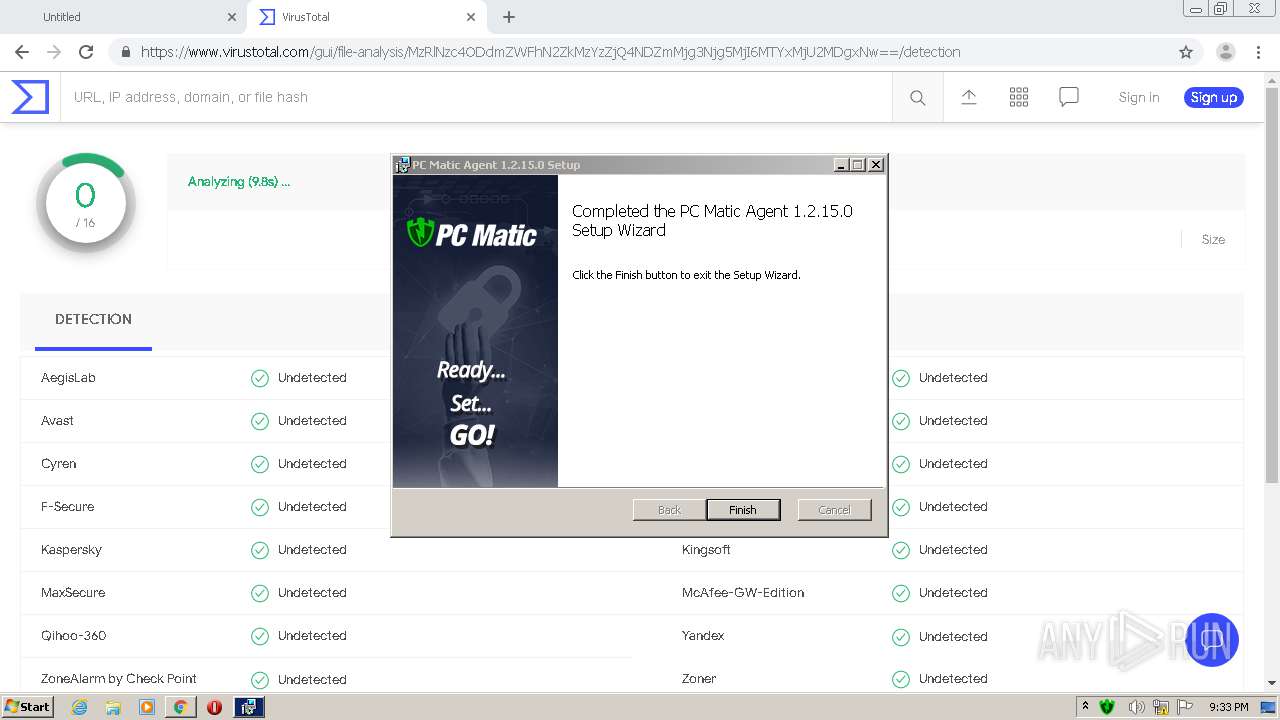Click the MaxSecure engine name

tap(73, 593)
